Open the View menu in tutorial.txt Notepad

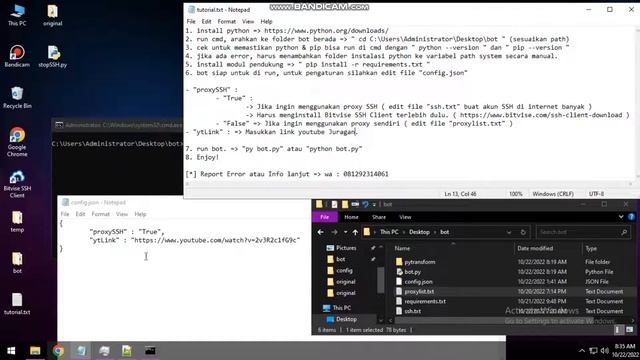pyautogui.click(x=248, y=21)
